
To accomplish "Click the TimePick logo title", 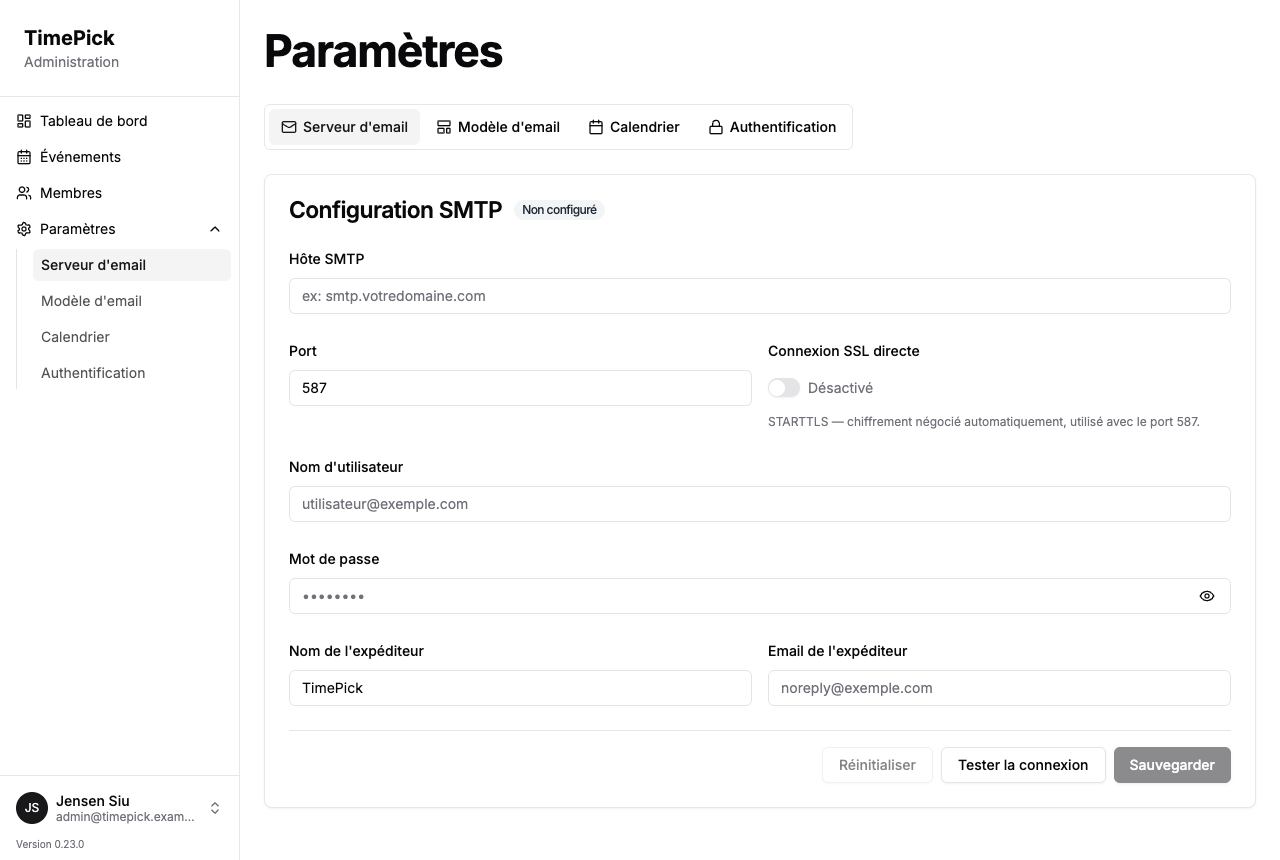I will point(69,38).
